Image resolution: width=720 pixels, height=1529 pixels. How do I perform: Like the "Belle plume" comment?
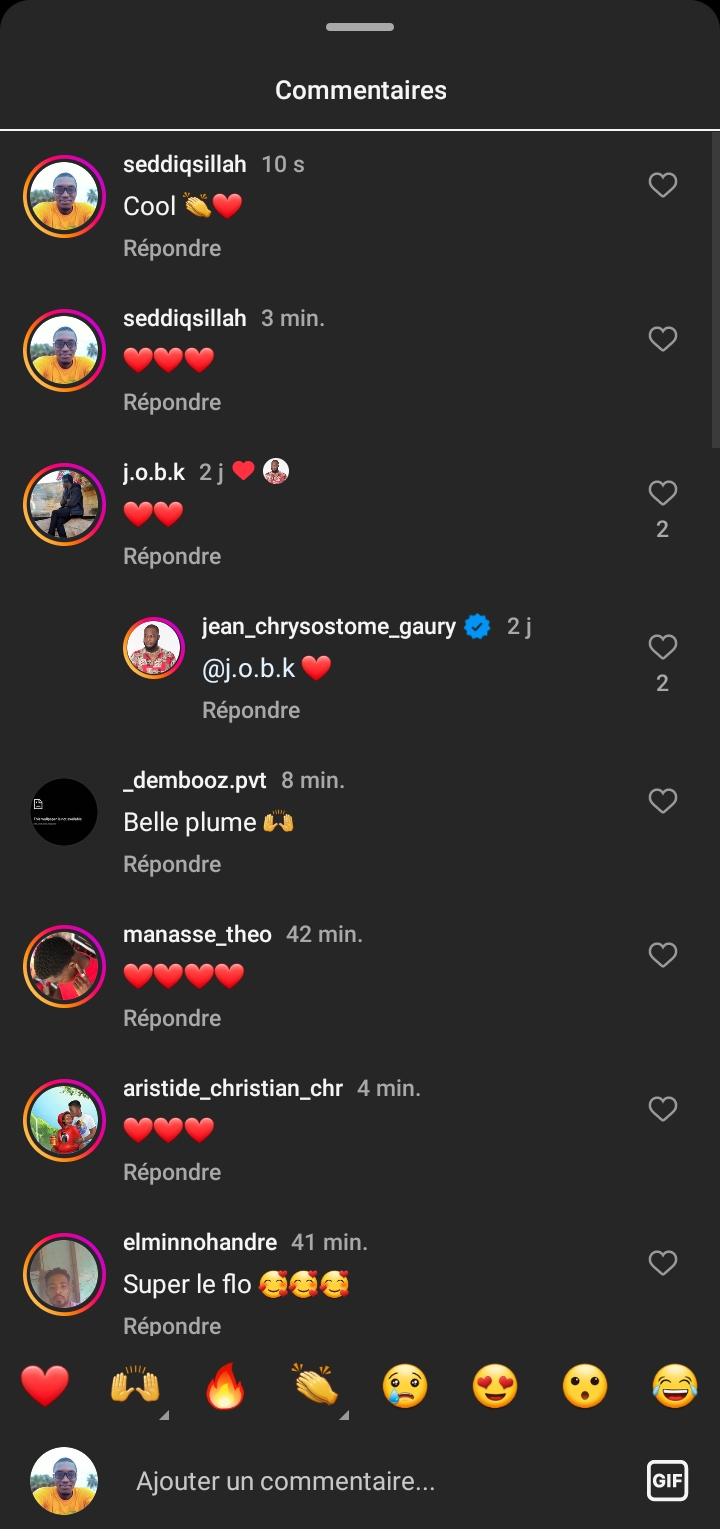coord(663,801)
